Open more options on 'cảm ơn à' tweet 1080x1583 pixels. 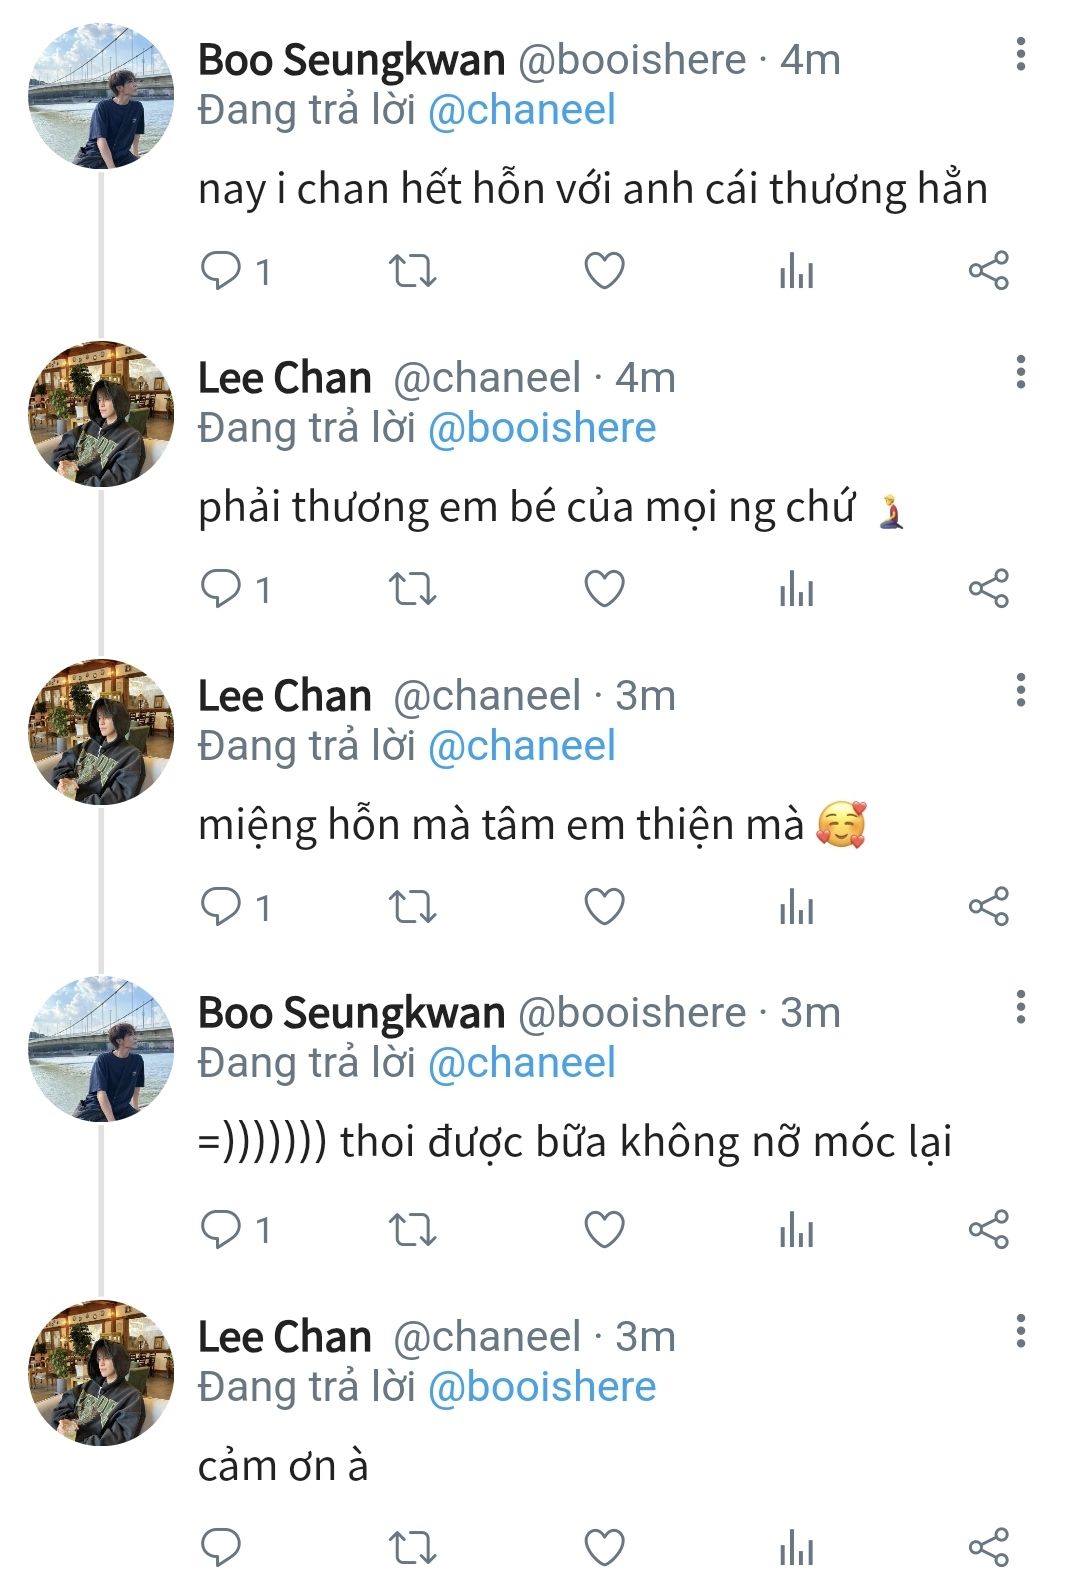click(1020, 1331)
